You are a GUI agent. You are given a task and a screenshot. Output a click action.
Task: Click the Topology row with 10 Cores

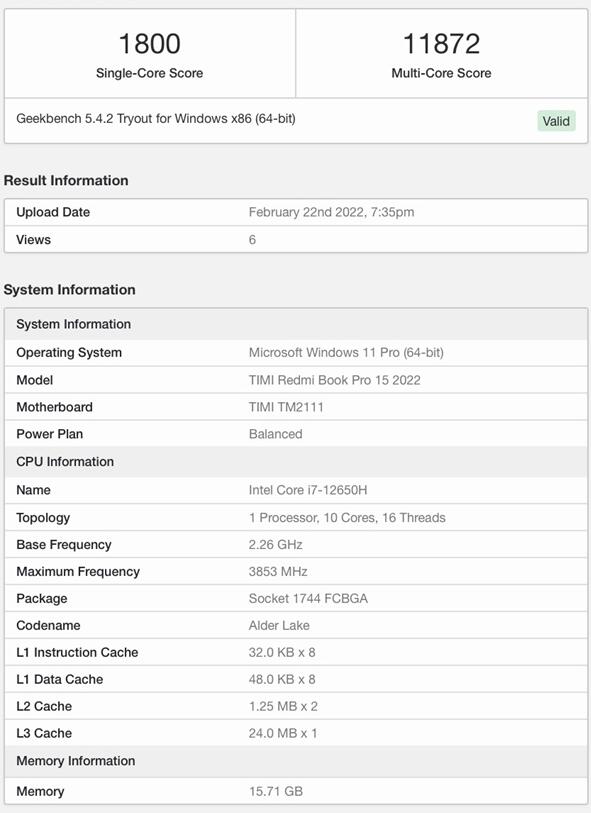(x=296, y=517)
